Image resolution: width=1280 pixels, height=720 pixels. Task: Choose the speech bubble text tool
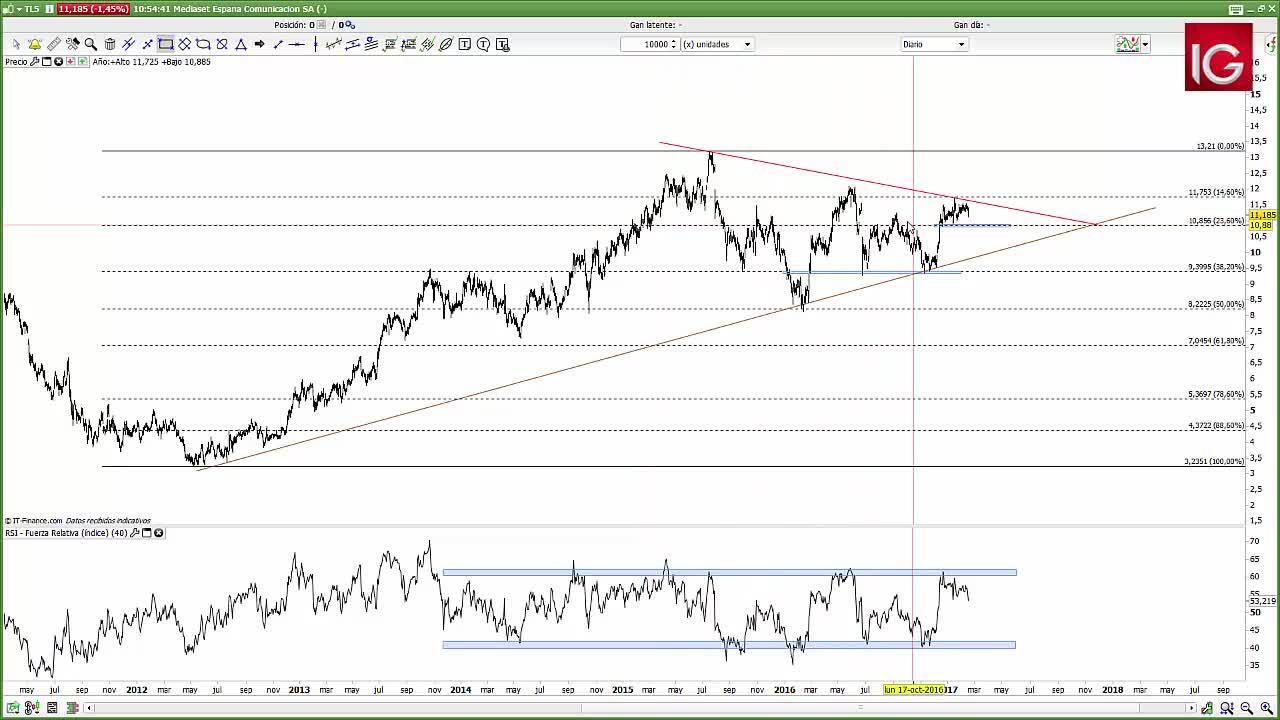(x=483, y=44)
